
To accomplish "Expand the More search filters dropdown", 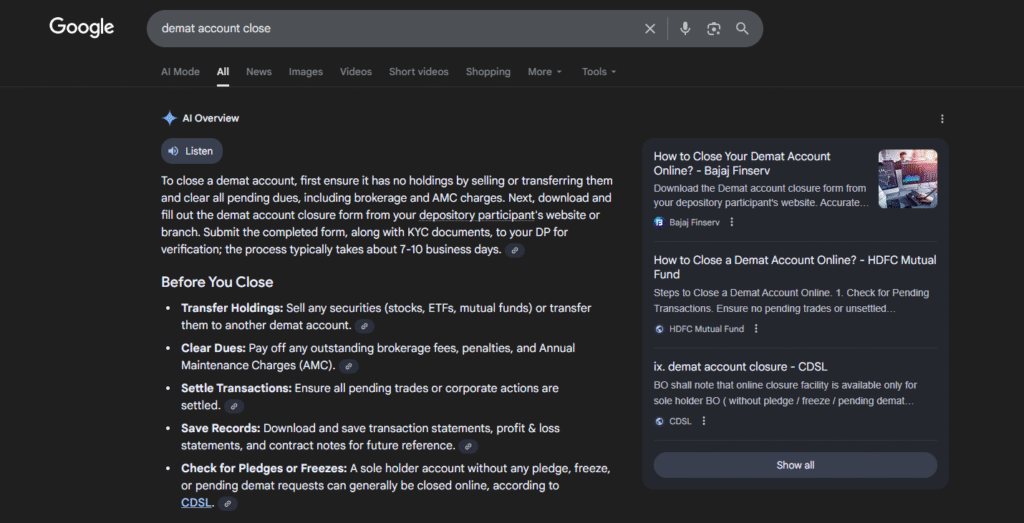I will click(x=545, y=72).
